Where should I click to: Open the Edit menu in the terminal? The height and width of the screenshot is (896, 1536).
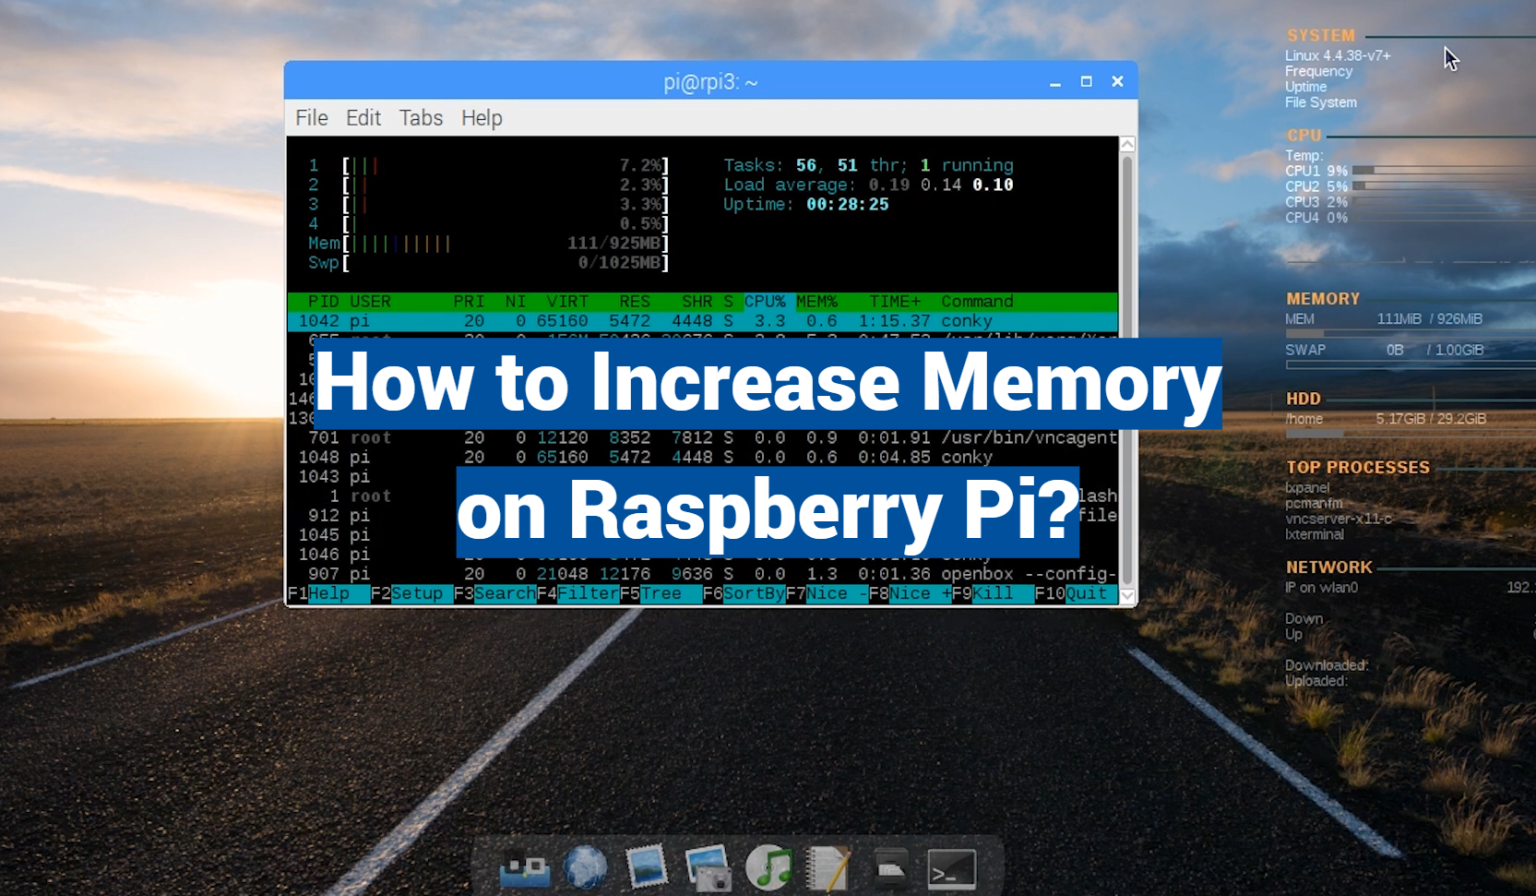[363, 117]
